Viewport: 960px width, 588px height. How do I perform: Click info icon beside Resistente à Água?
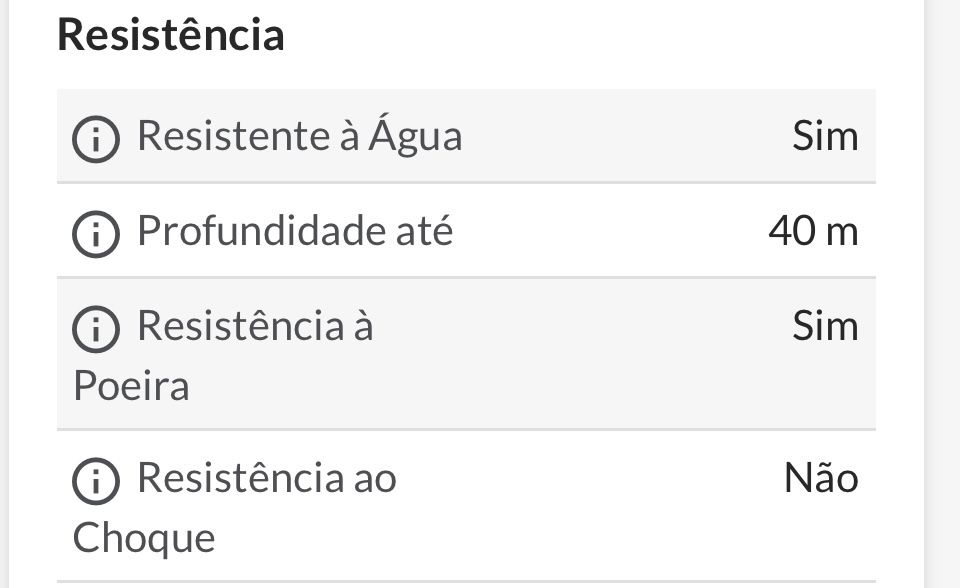(x=96, y=139)
